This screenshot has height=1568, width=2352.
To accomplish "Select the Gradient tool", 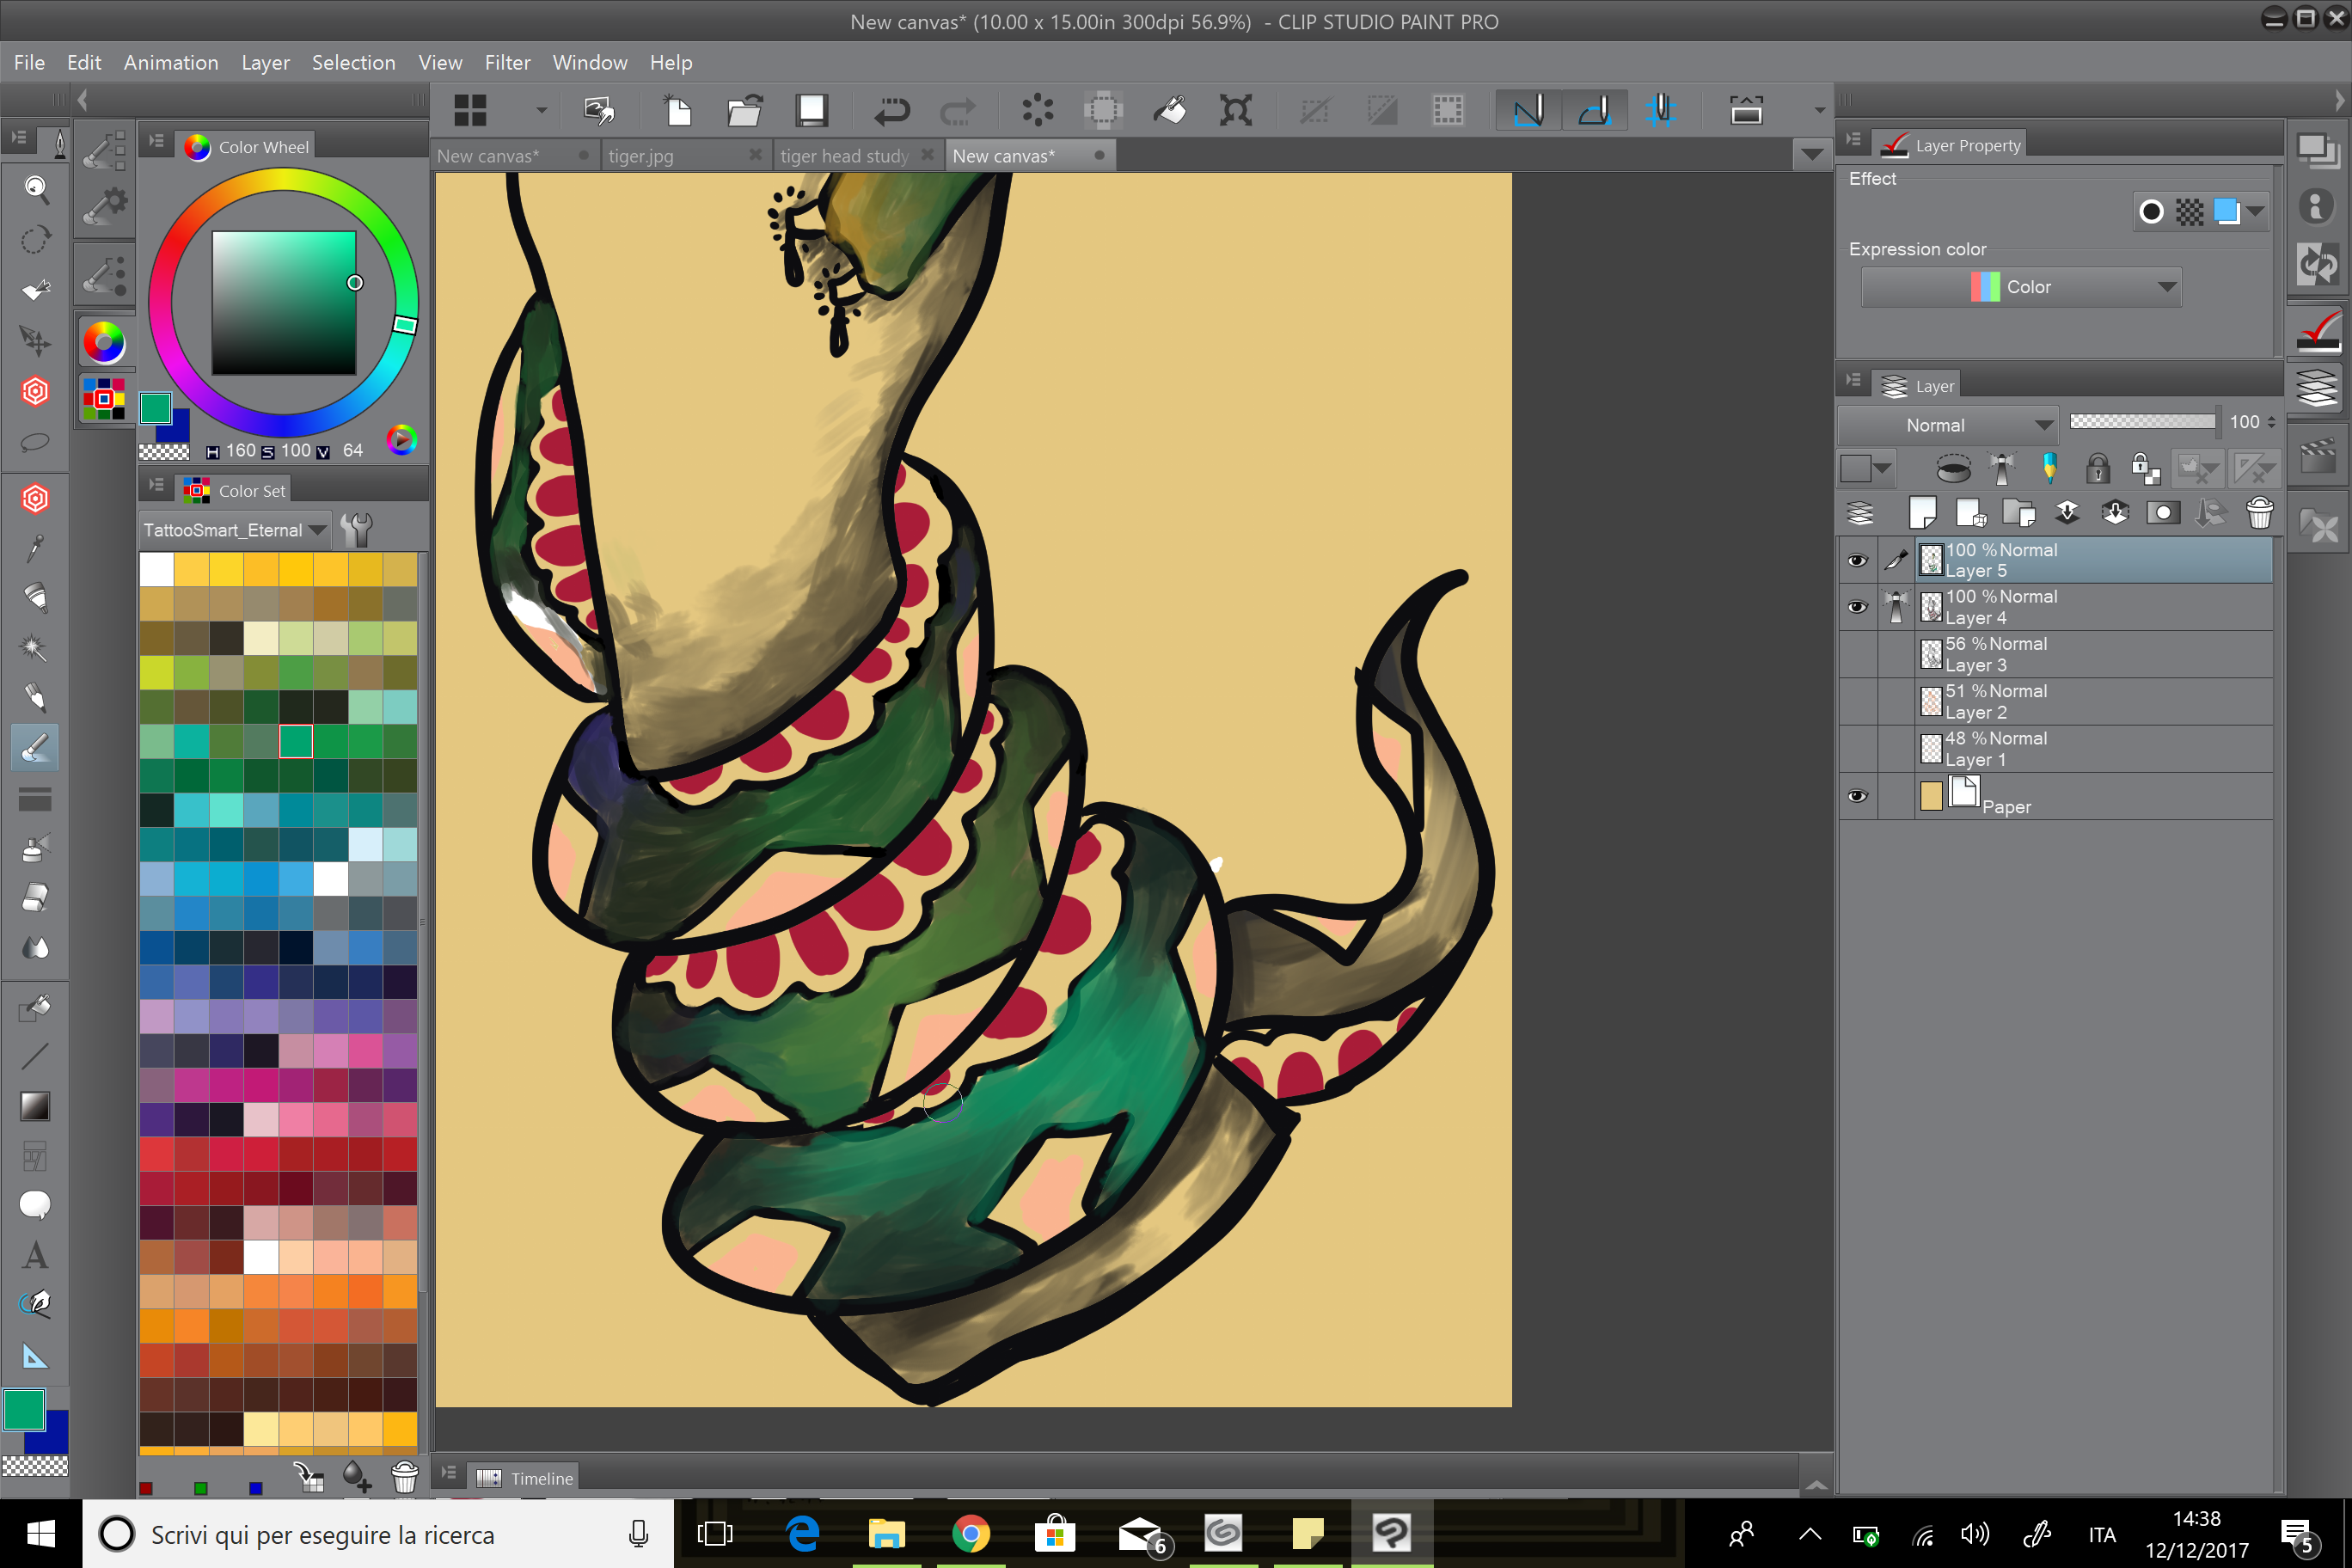I will [x=35, y=1105].
